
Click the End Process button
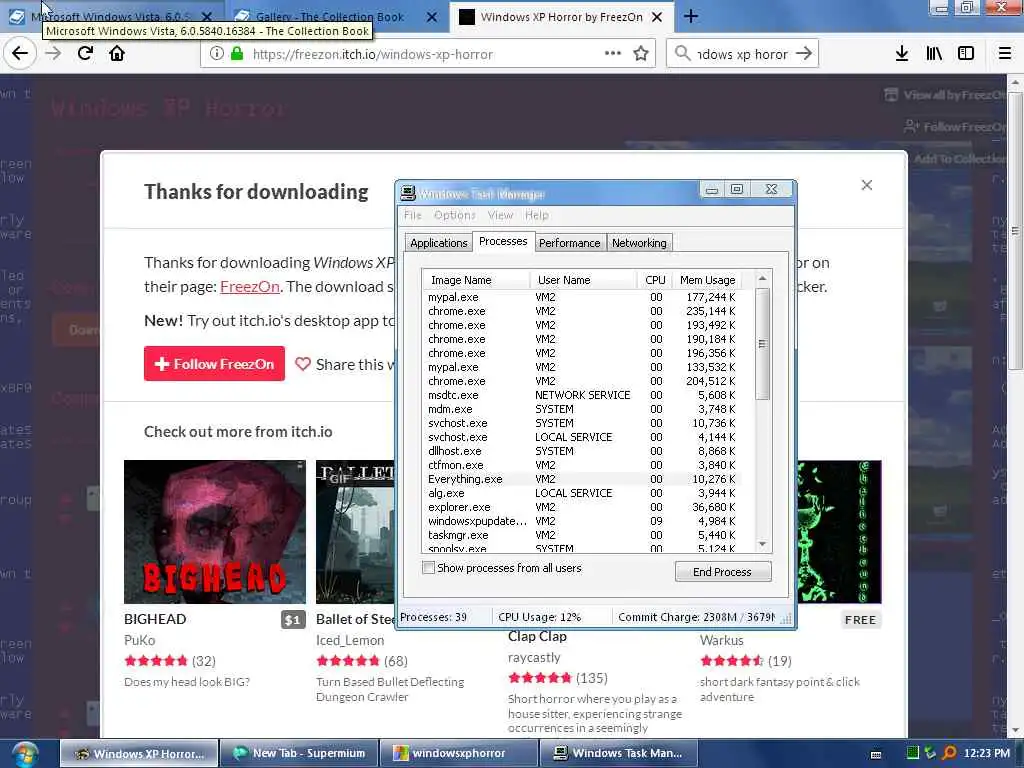(722, 571)
